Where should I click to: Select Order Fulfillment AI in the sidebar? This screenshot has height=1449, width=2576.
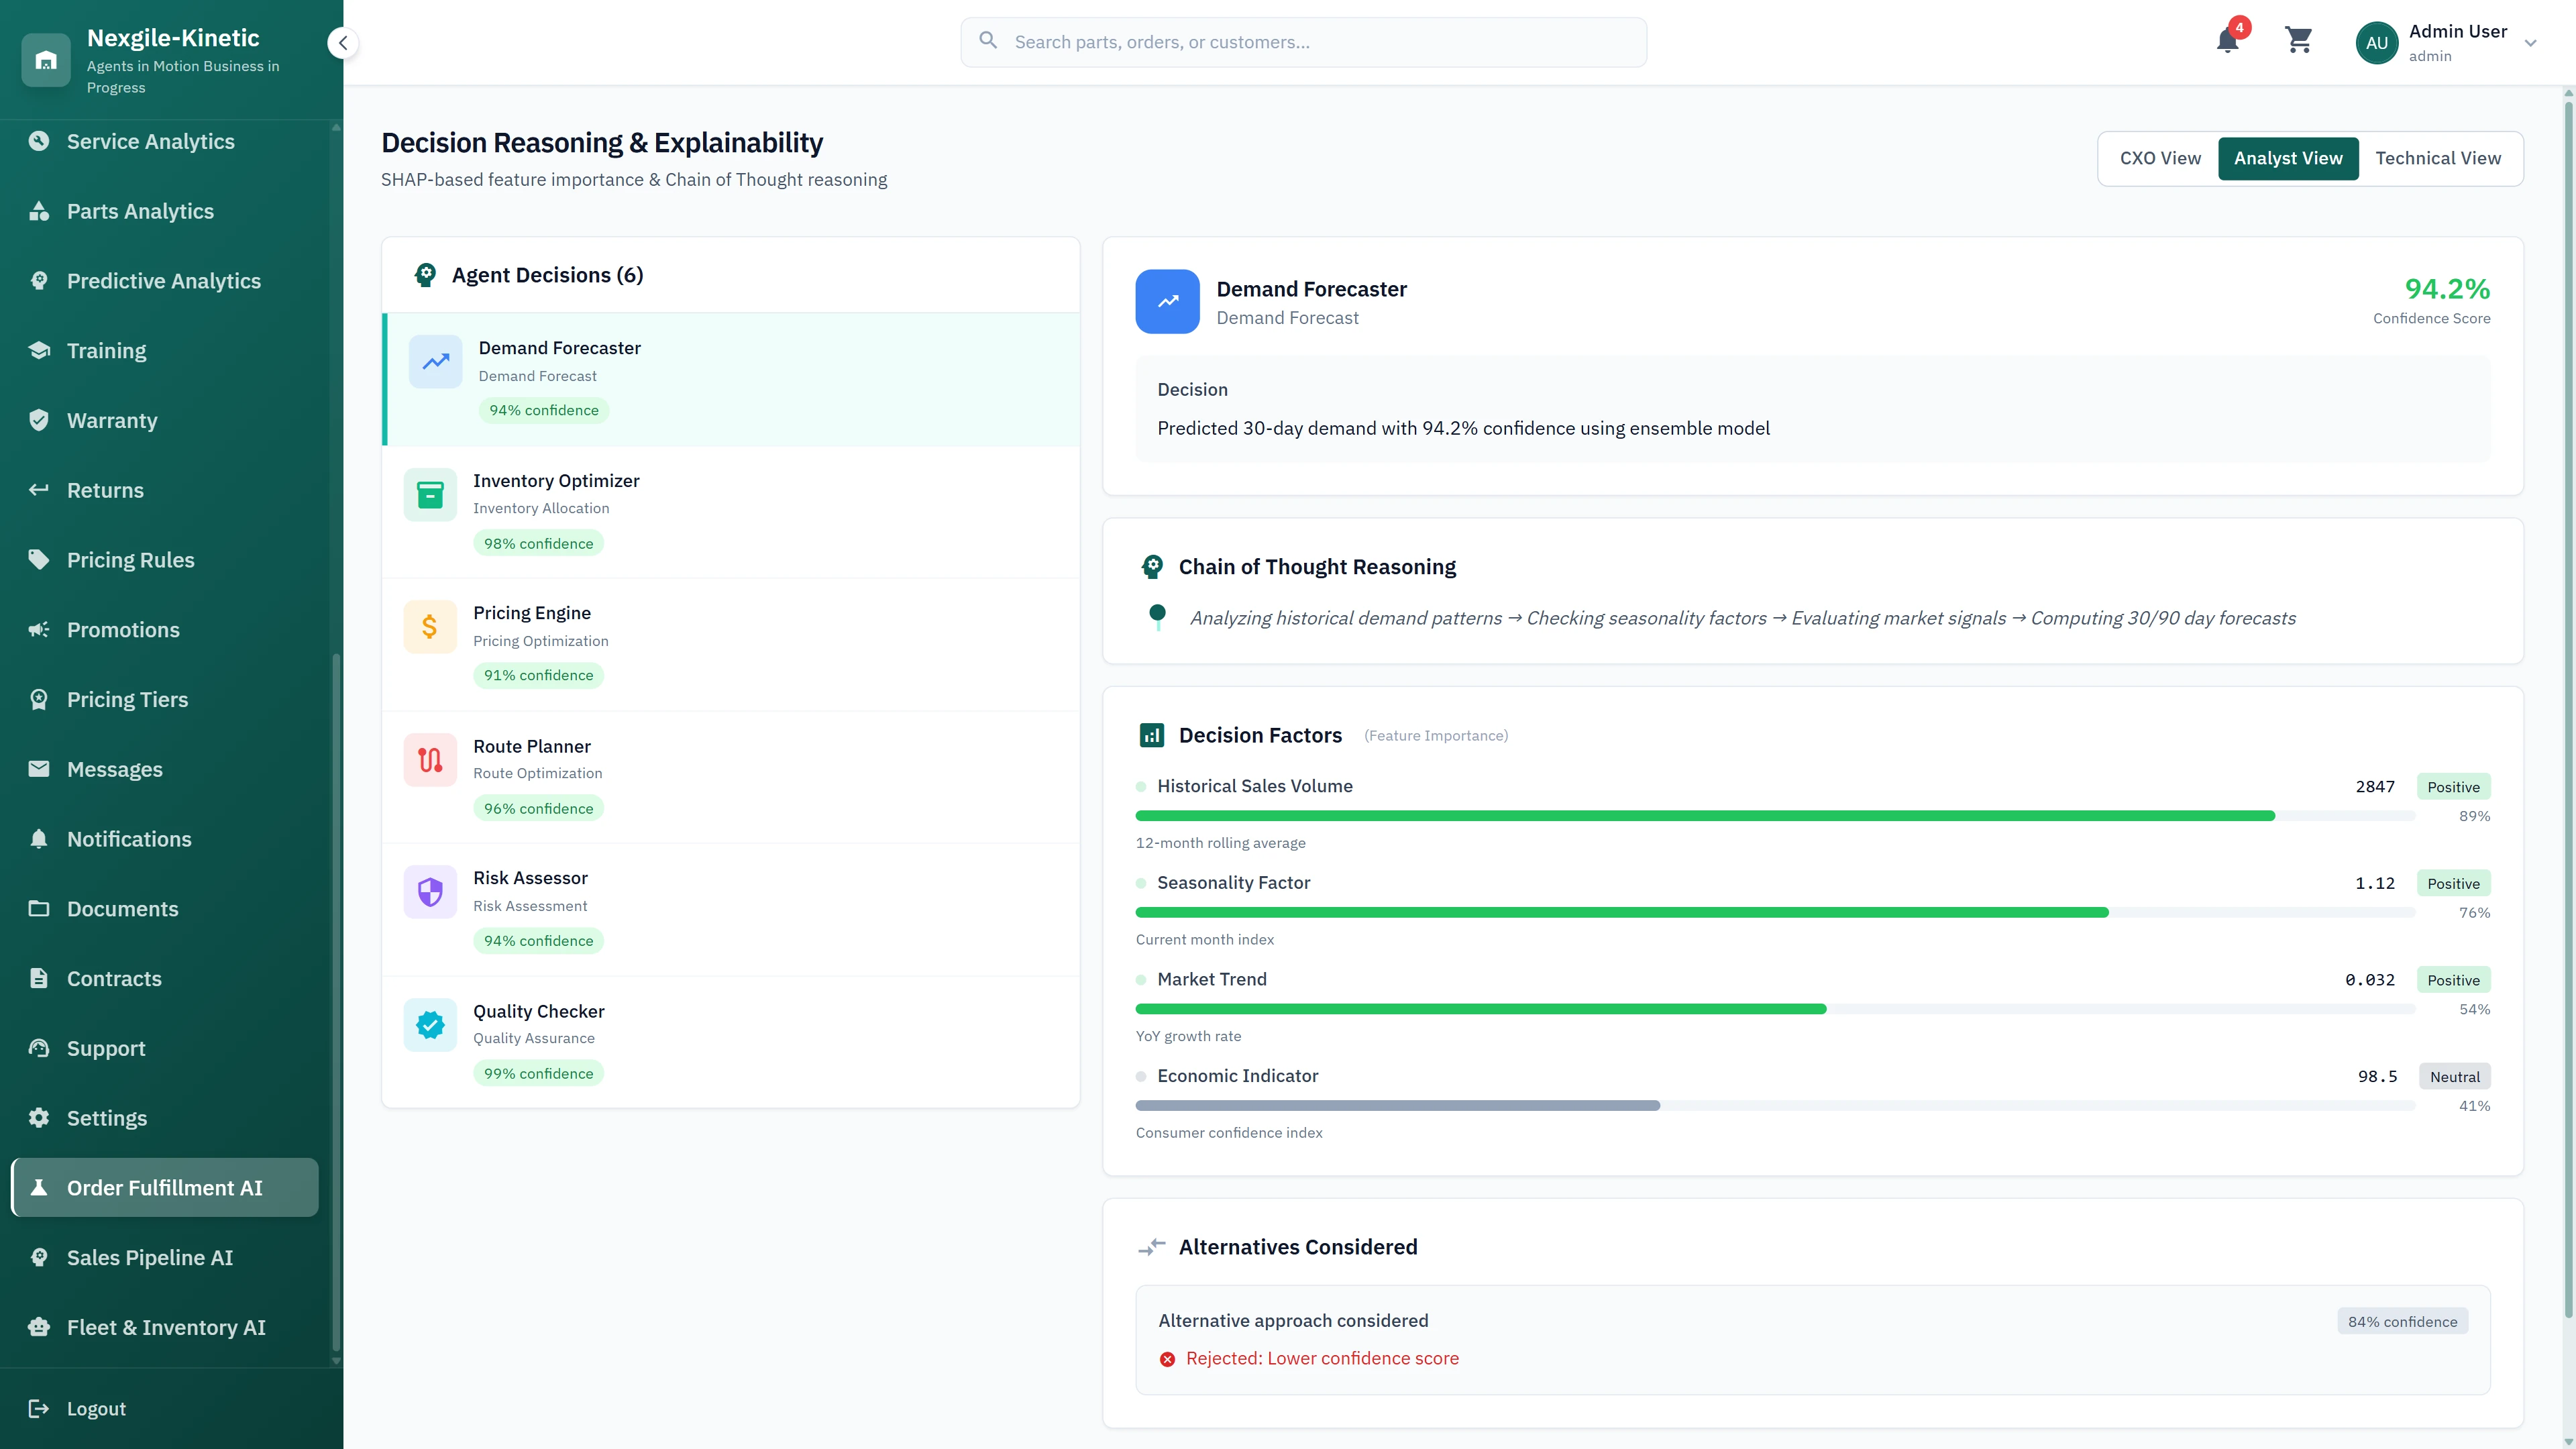pos(164,1187)
